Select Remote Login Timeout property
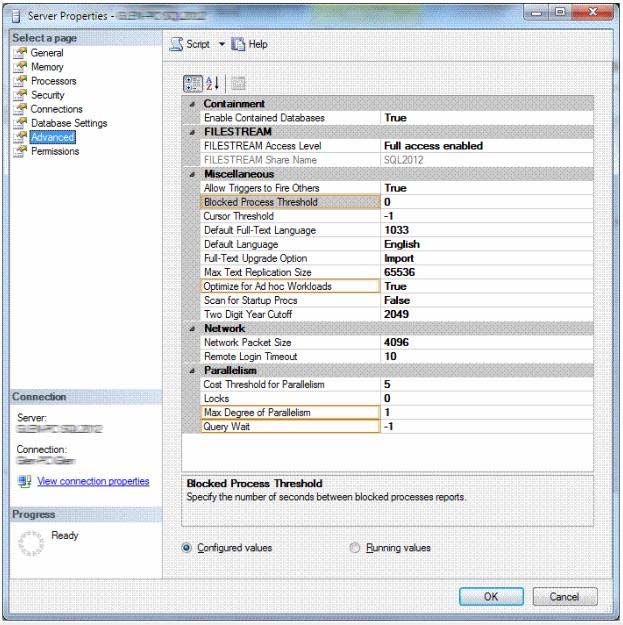The height and width of the screenshot is (625, 623). click(290, 356)
